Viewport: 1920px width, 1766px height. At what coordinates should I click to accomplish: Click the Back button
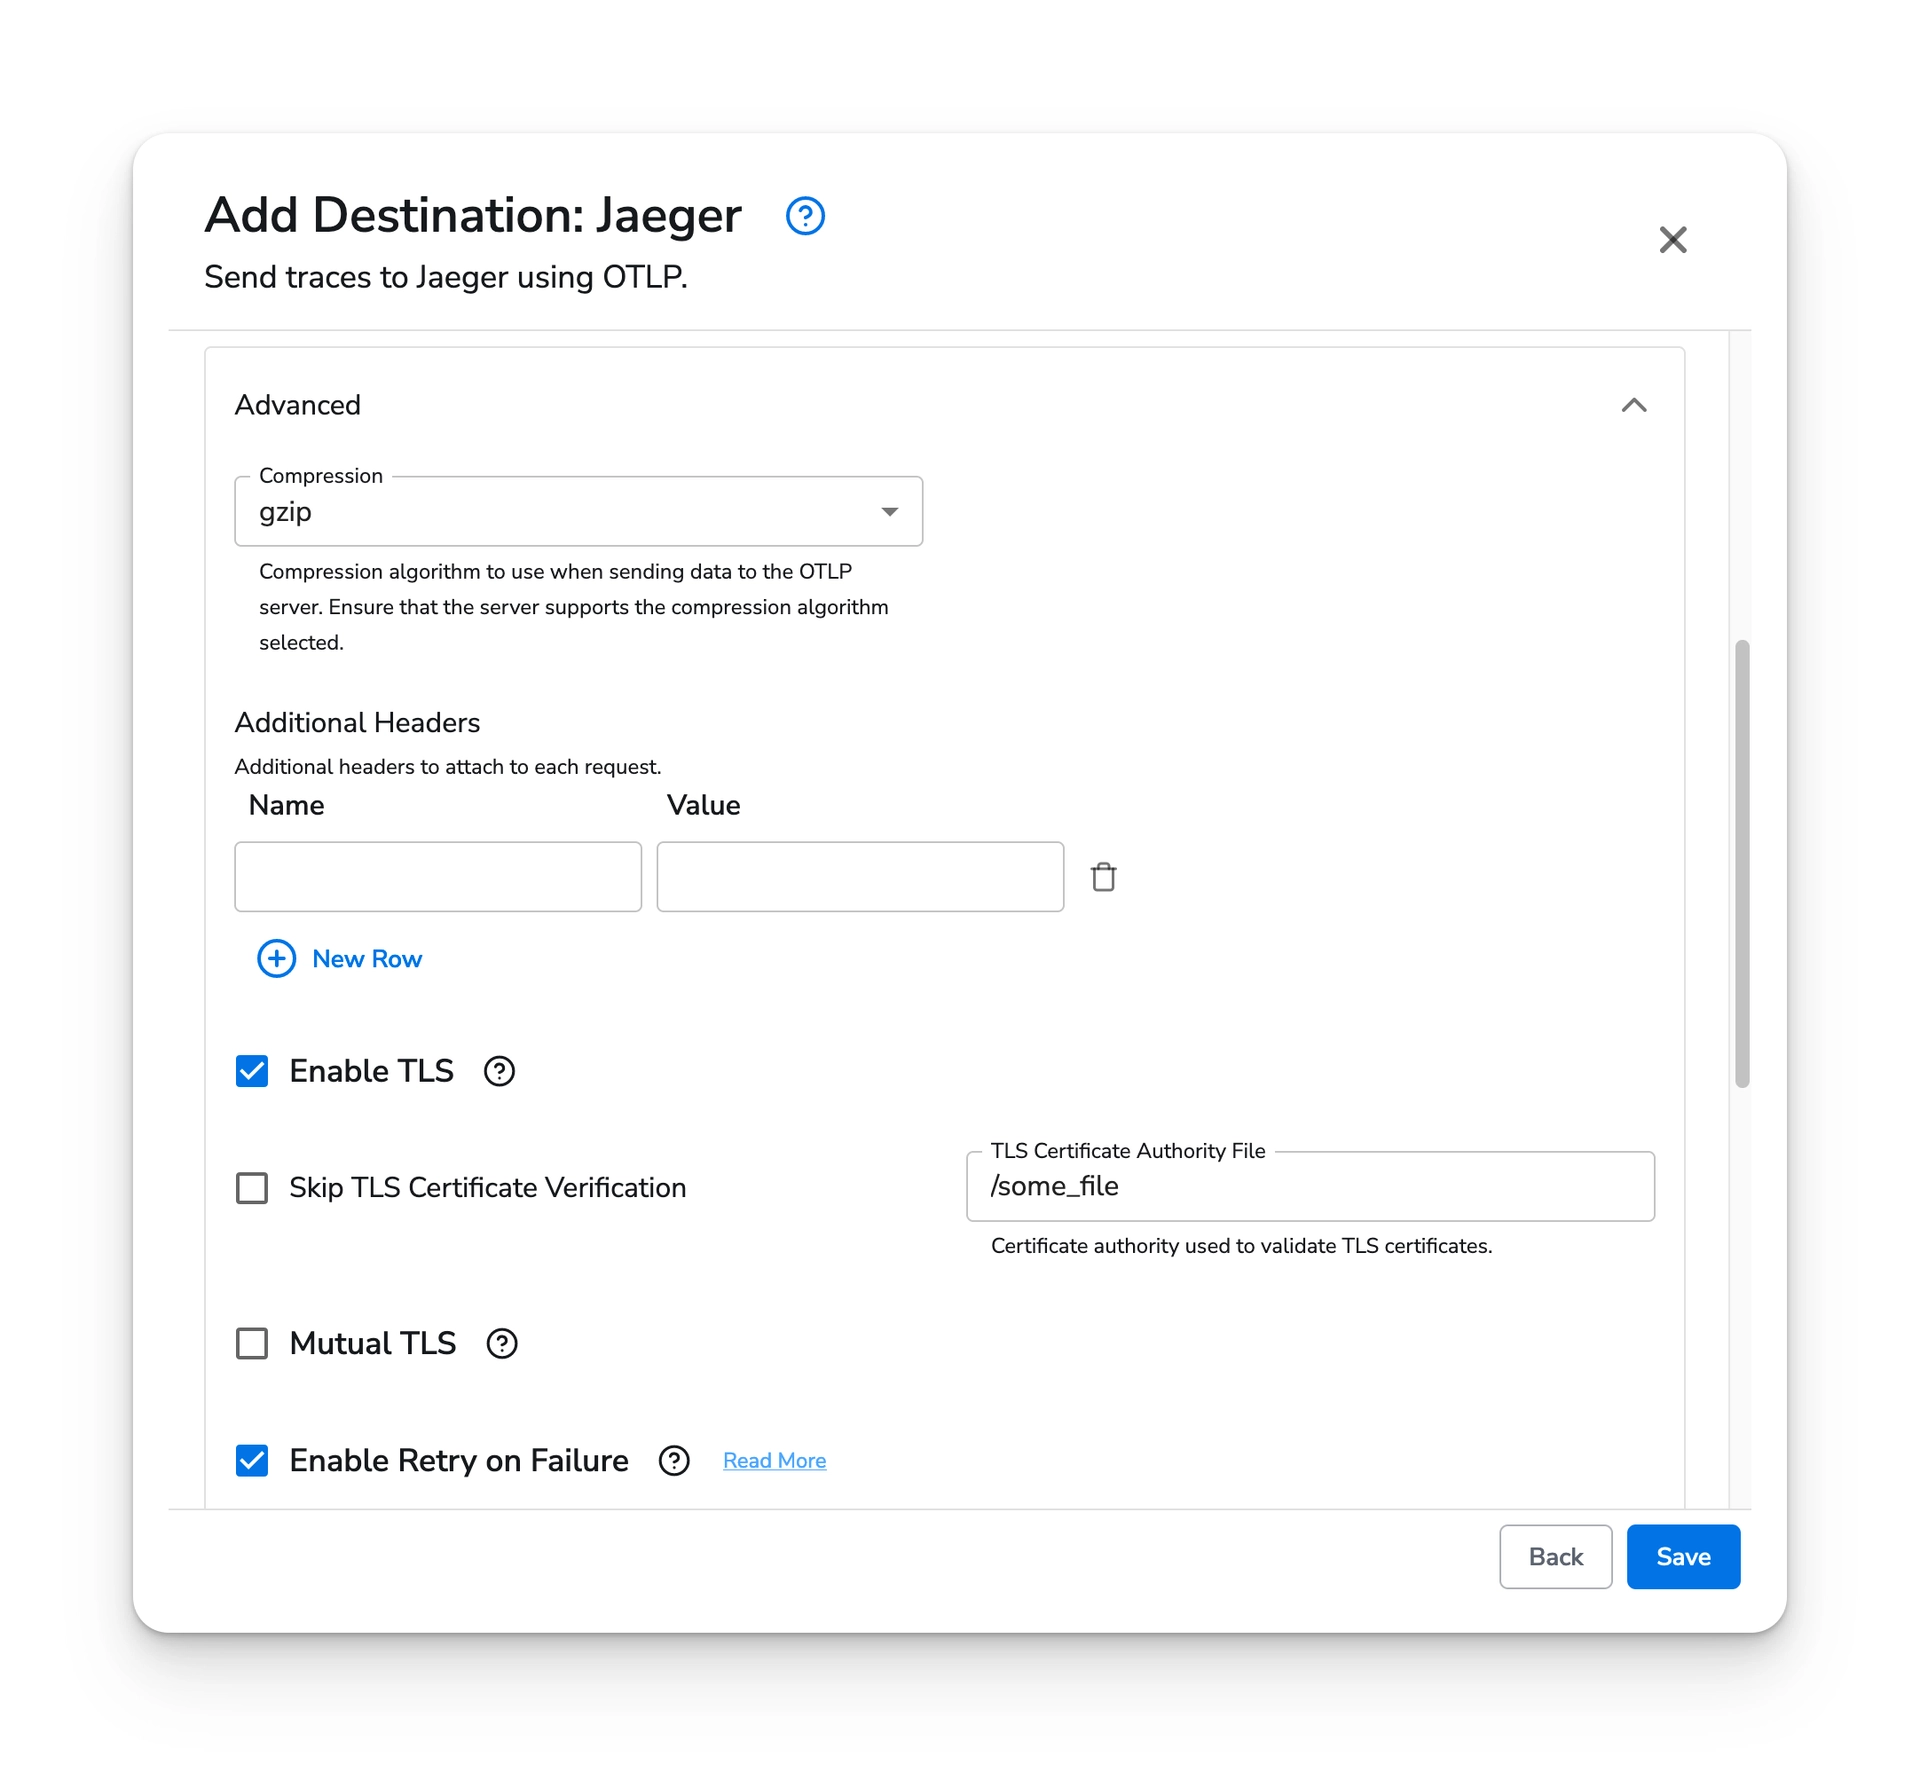pos(1555,1556)
